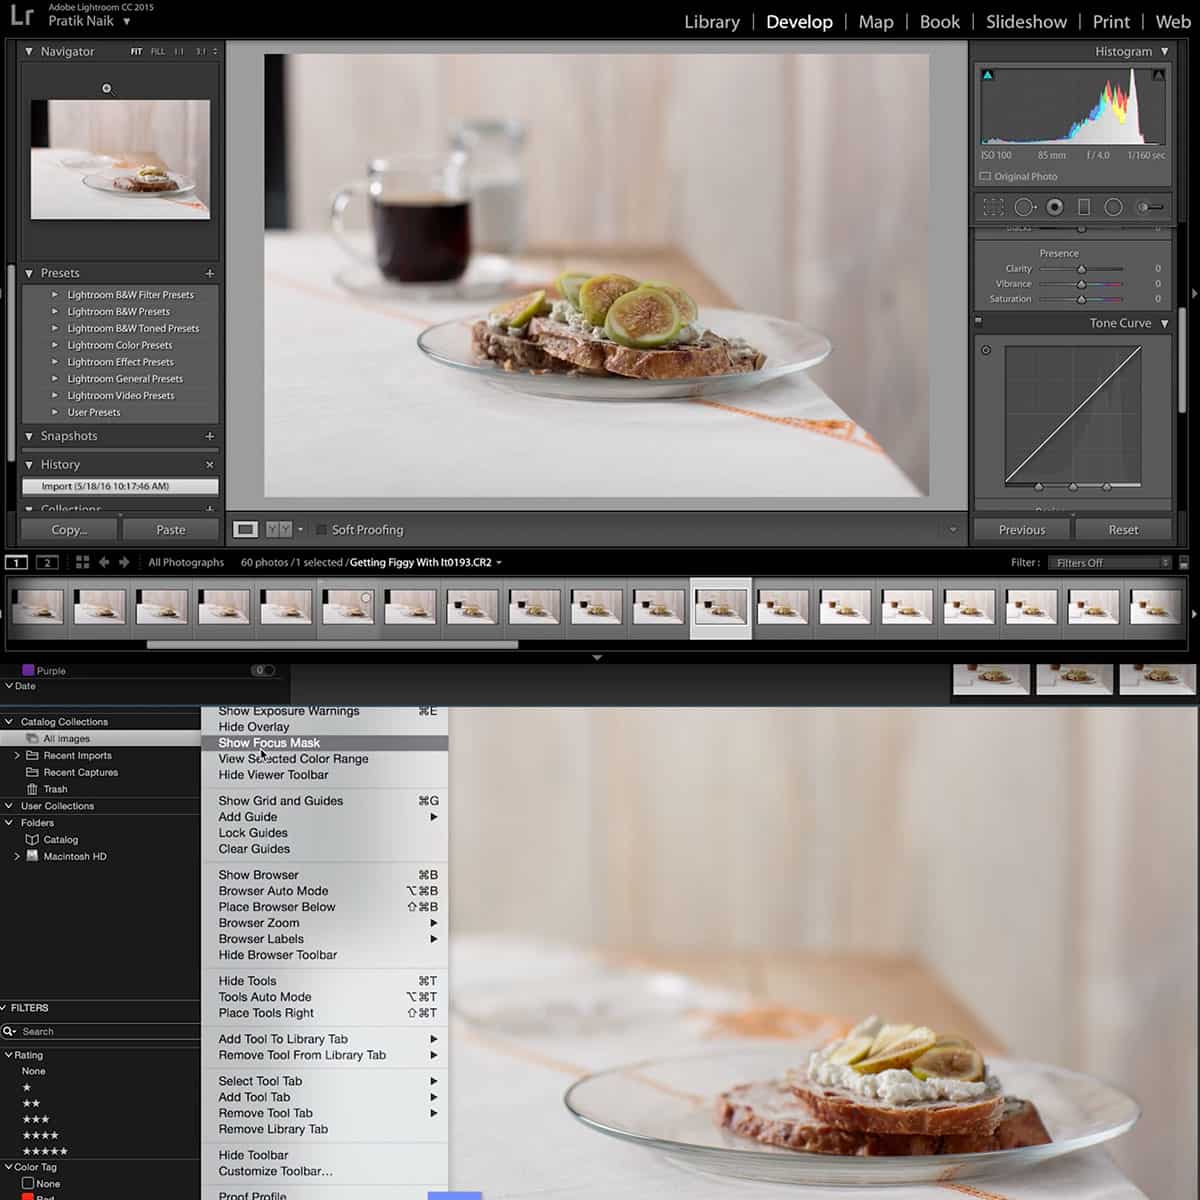Click the forward navigation arrow above the filmstrip
The width and height of the screenshot is (1200, 1200).
[124, 561]
